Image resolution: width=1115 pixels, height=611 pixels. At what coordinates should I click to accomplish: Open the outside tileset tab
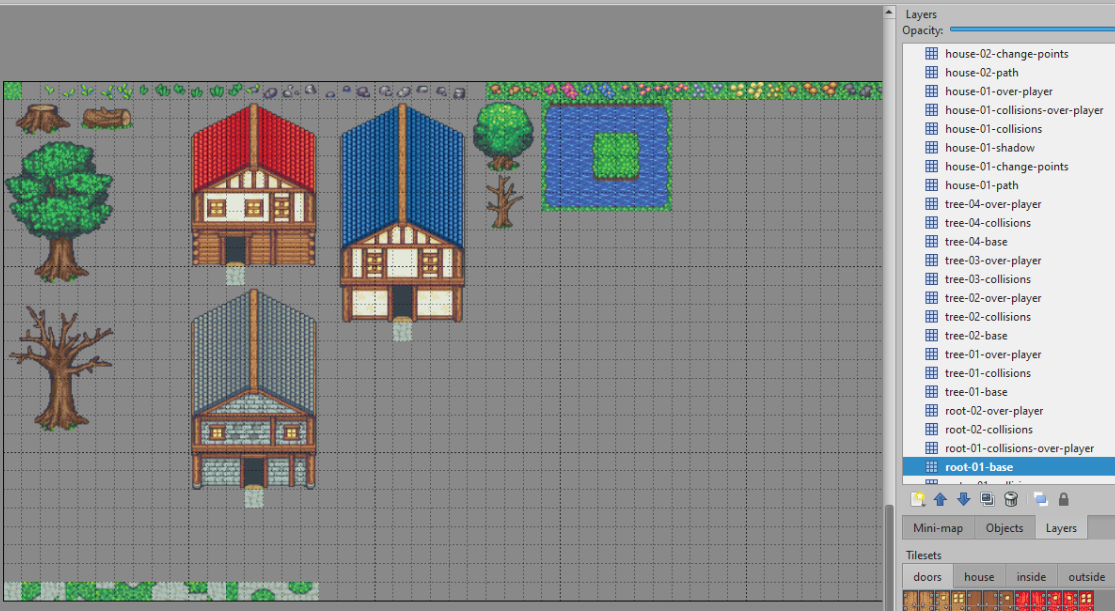1086,577
